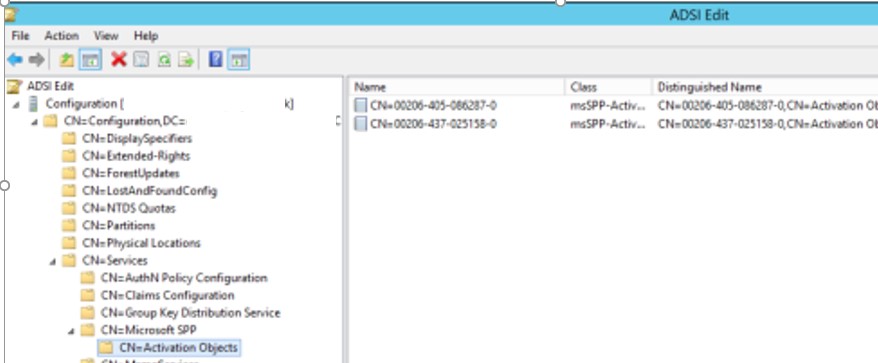878x363 pixels.
Task: Select CN=00206-437-025158-0 in list
Action: 433,124
